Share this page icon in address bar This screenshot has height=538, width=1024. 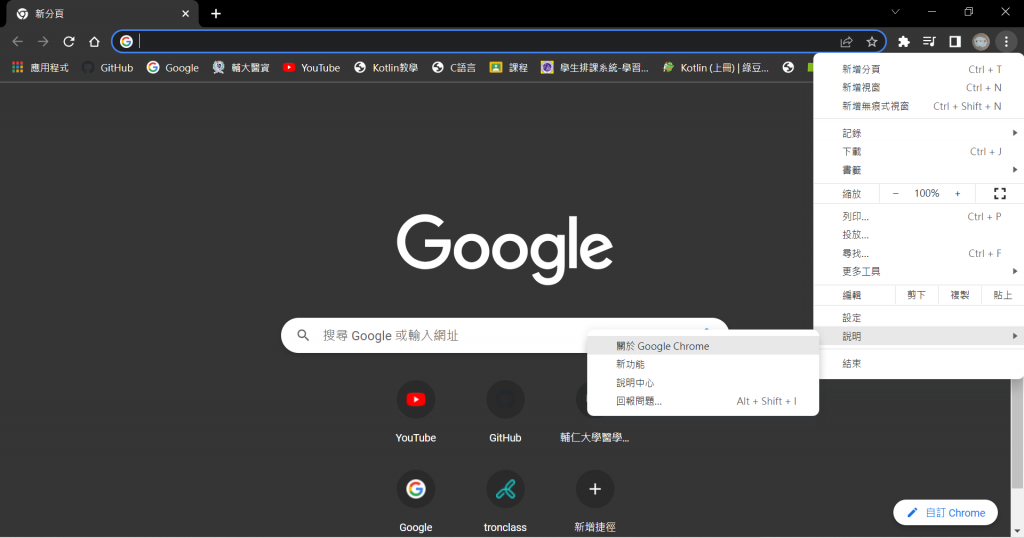pyautogui.click(x=846, y=42)
